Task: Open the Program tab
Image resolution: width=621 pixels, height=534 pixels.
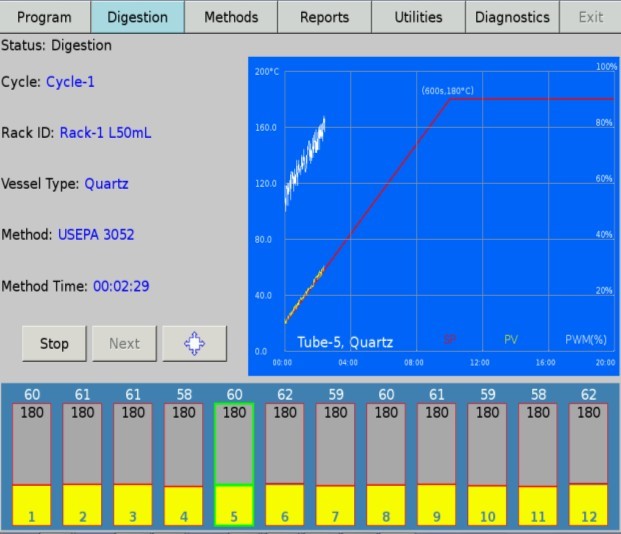Action: pyautogui.click(x=45, y=17)
